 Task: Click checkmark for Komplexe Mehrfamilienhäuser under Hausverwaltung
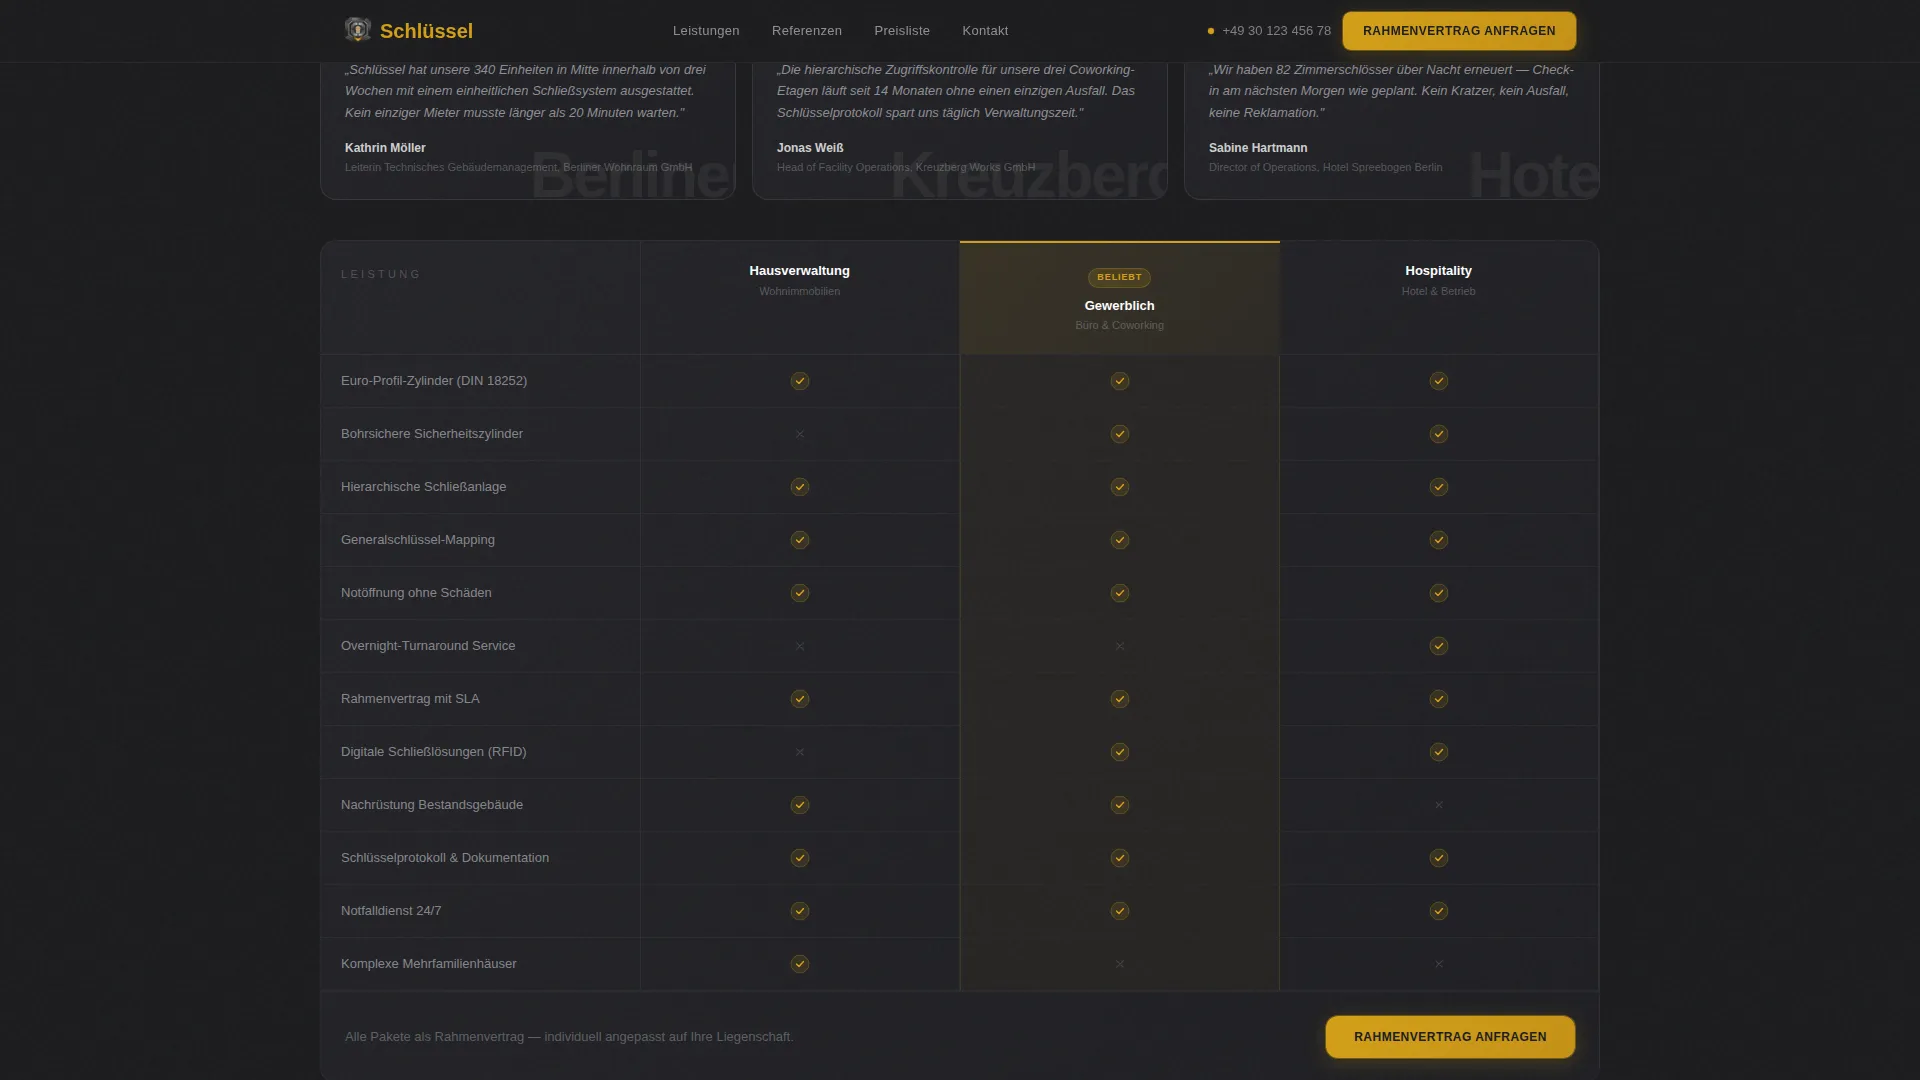[x=800, y=964]
